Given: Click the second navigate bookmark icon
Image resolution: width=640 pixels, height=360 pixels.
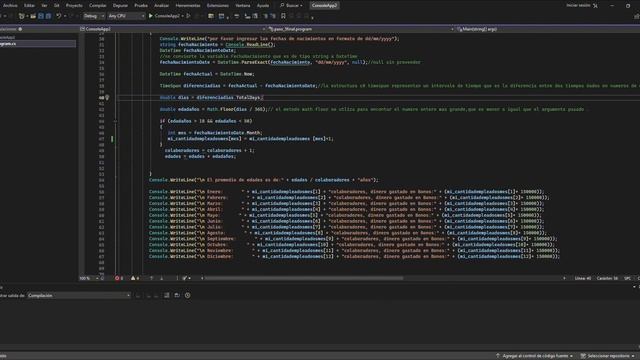Looking at the screenshot, I should point(273,16).
